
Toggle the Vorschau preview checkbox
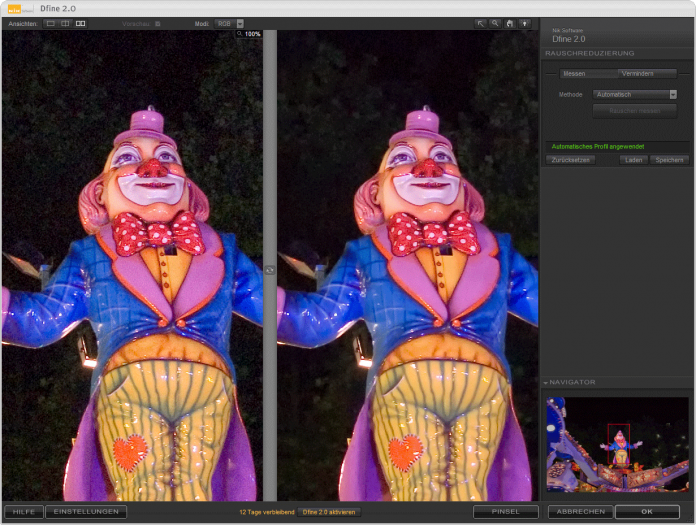157,23
